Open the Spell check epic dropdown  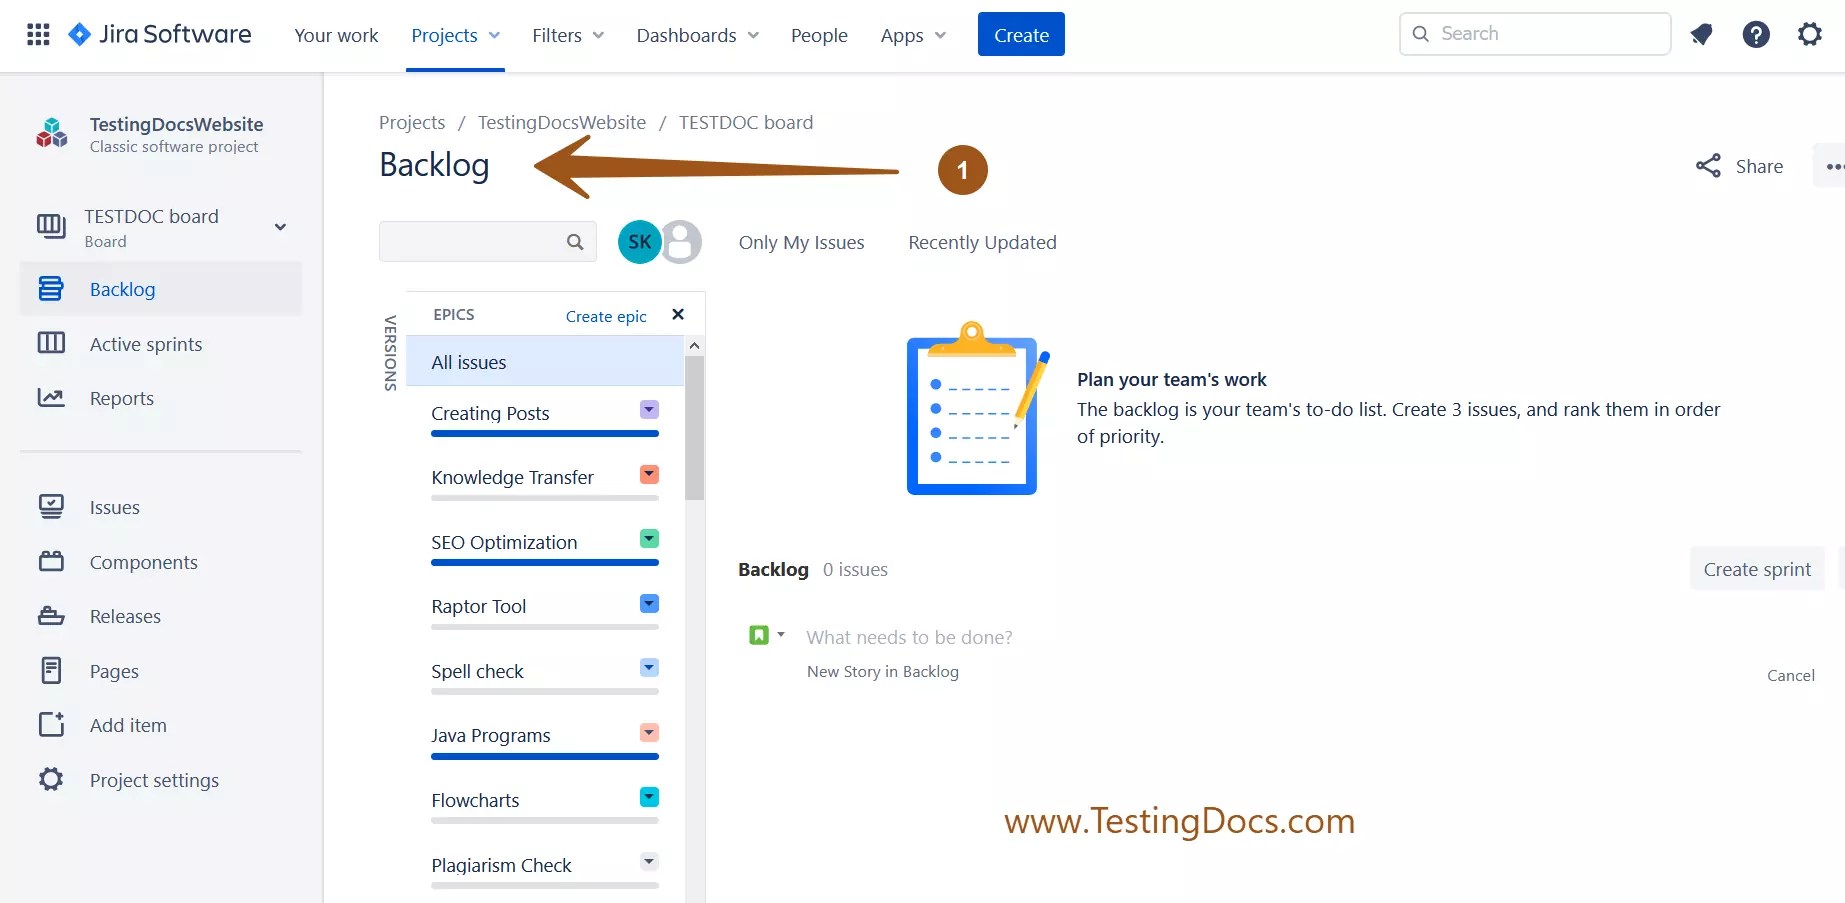[x=649, y=667]
